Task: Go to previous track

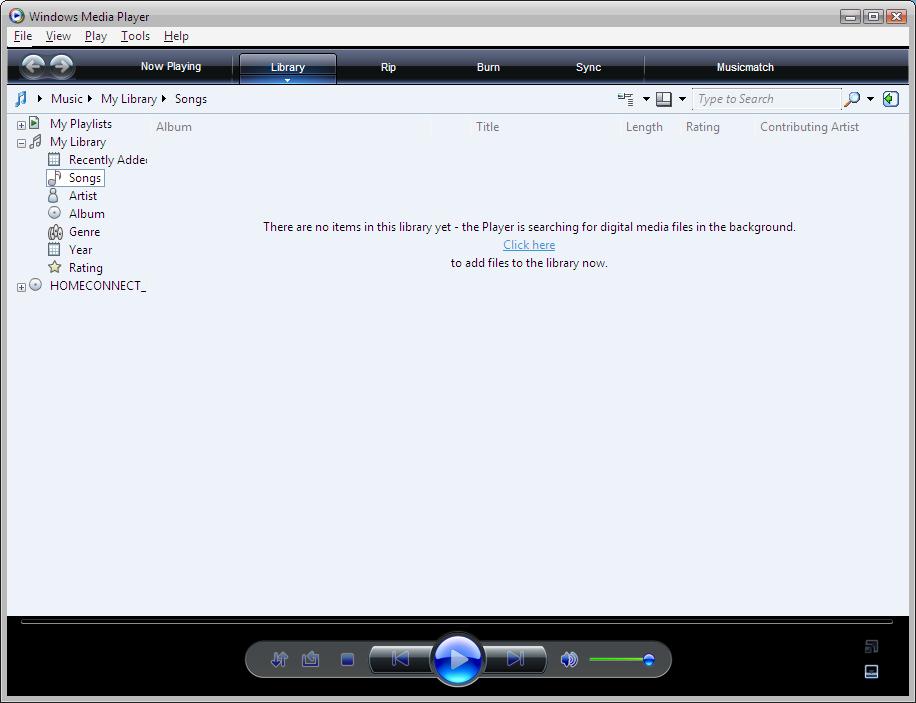Action: tap(401, 659)
